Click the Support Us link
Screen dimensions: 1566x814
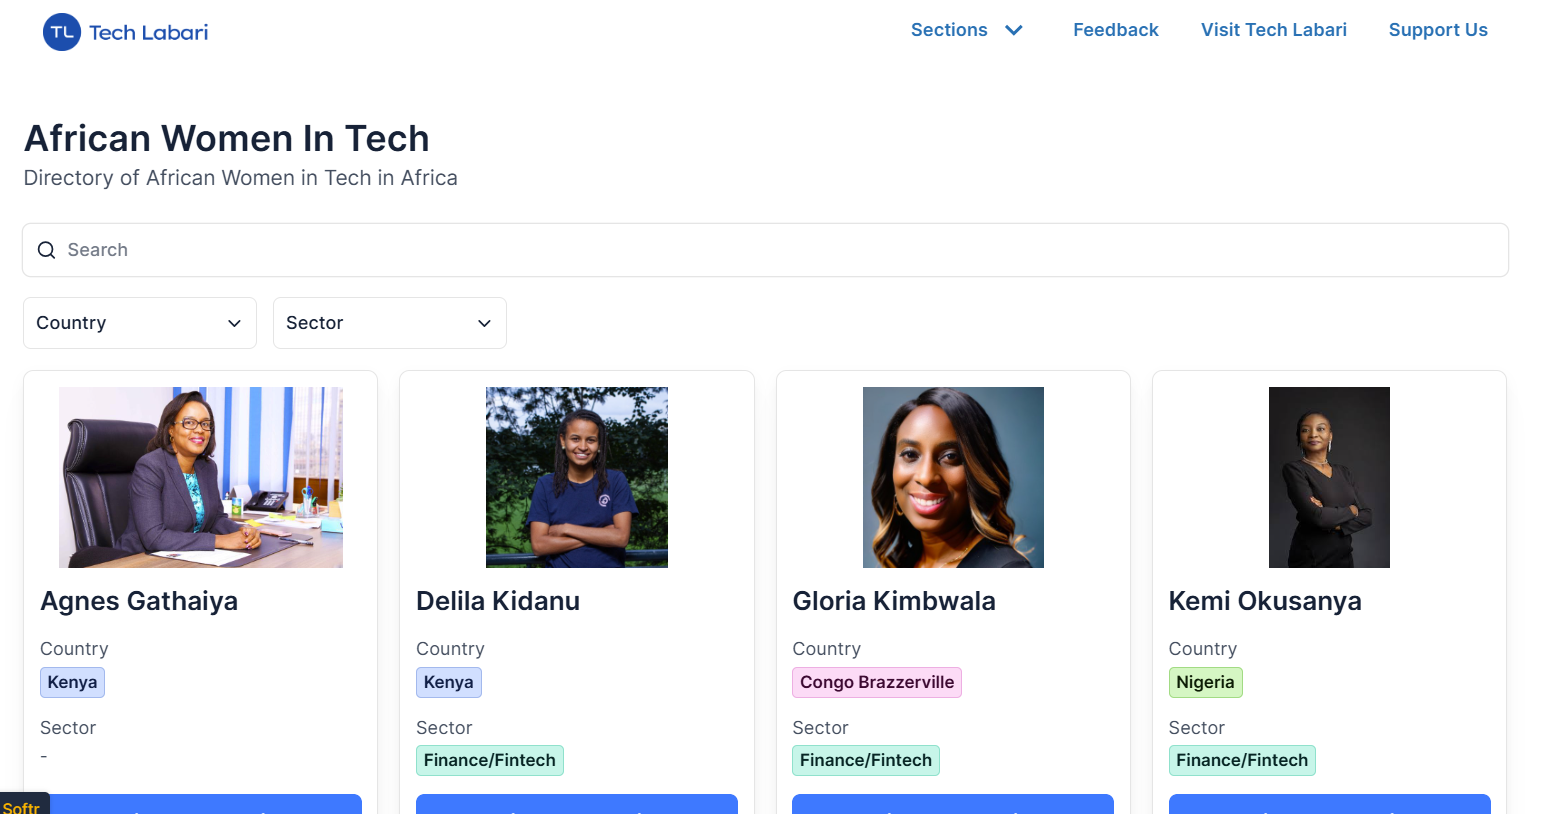tap(1437, 30)
